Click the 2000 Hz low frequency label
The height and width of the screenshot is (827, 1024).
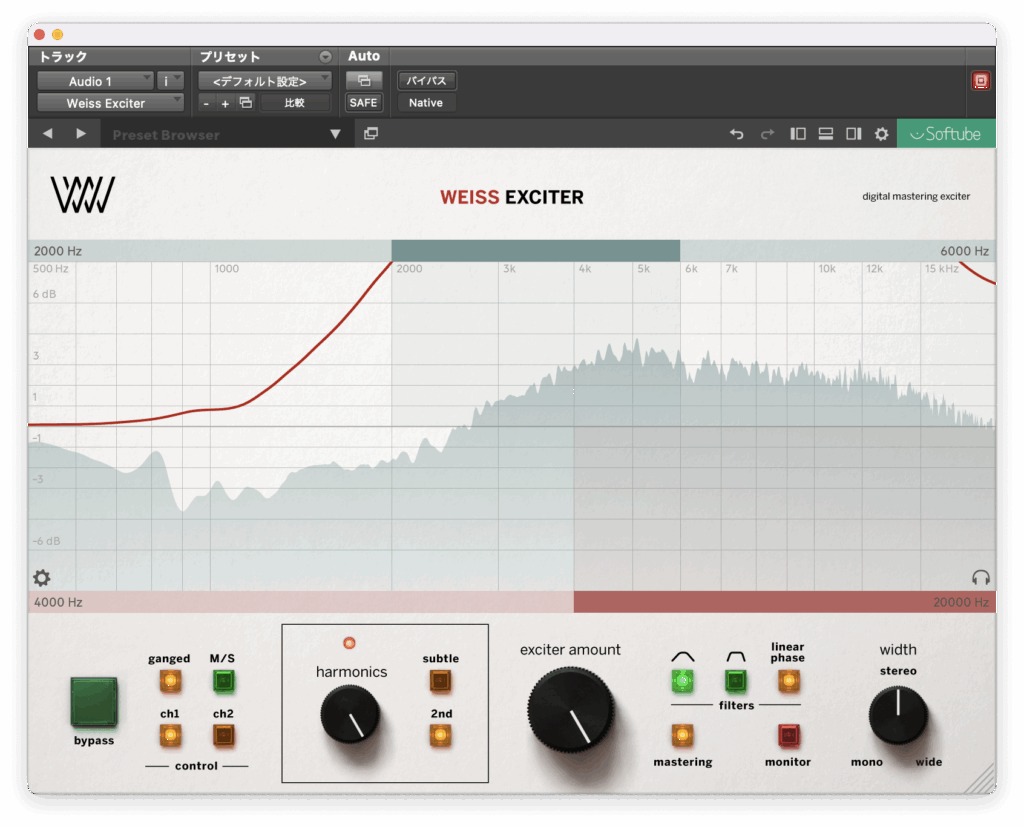pos(58,251)
